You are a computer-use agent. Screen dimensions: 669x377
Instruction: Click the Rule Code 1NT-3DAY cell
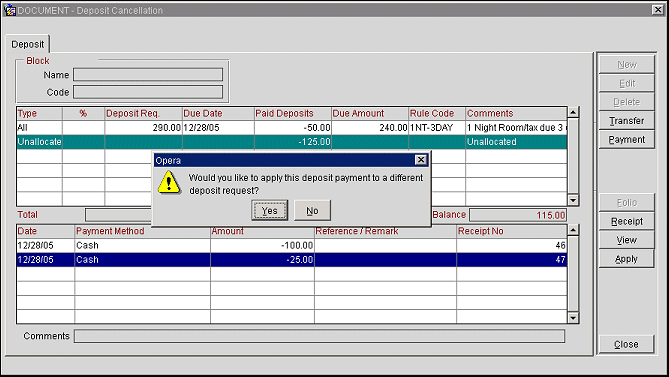click(x=437, y=128)
